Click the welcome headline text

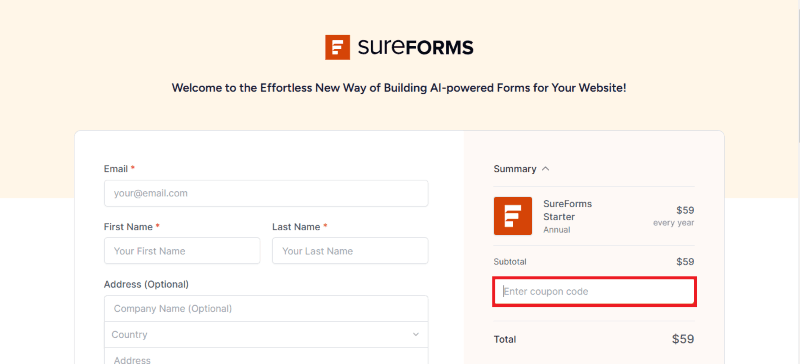[399, 88]
